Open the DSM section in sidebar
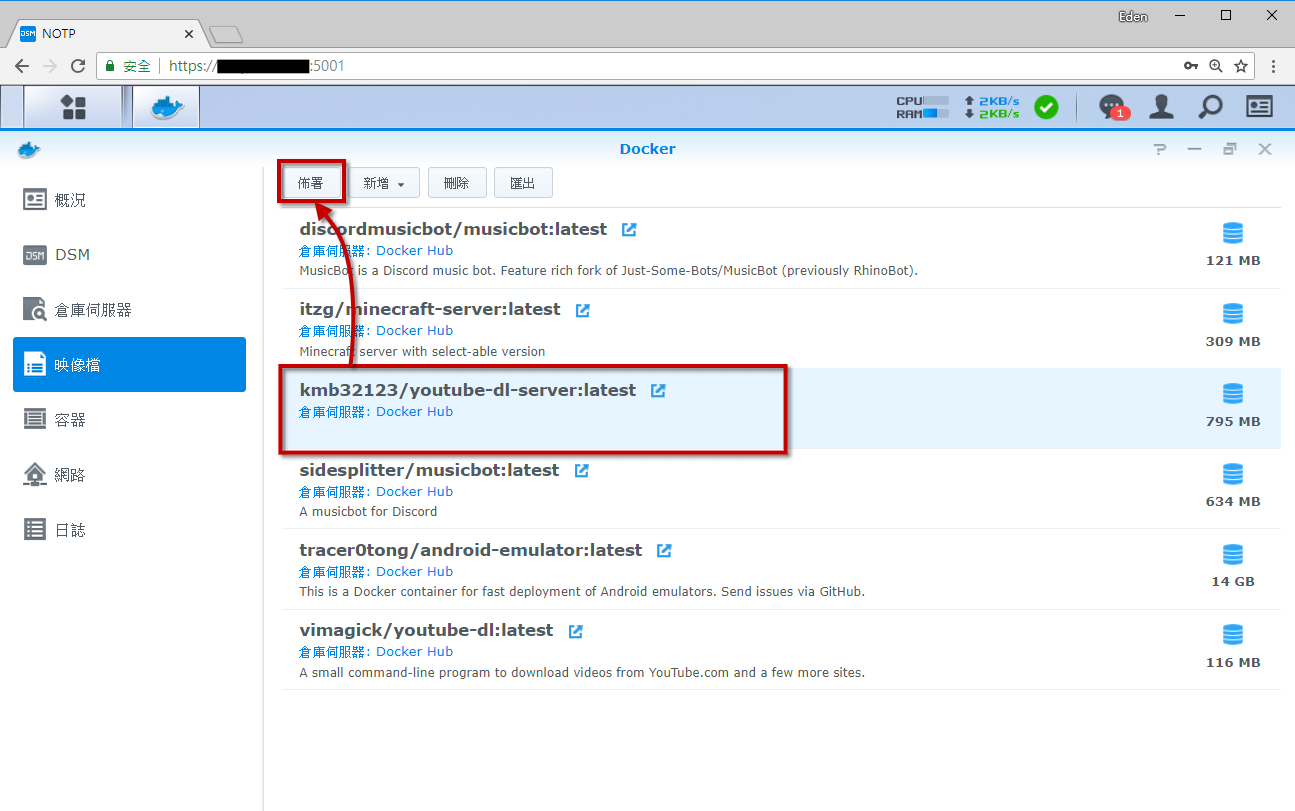Image resolution: width=1295 pixels, height=811 pixels. (x=129, y=255)
